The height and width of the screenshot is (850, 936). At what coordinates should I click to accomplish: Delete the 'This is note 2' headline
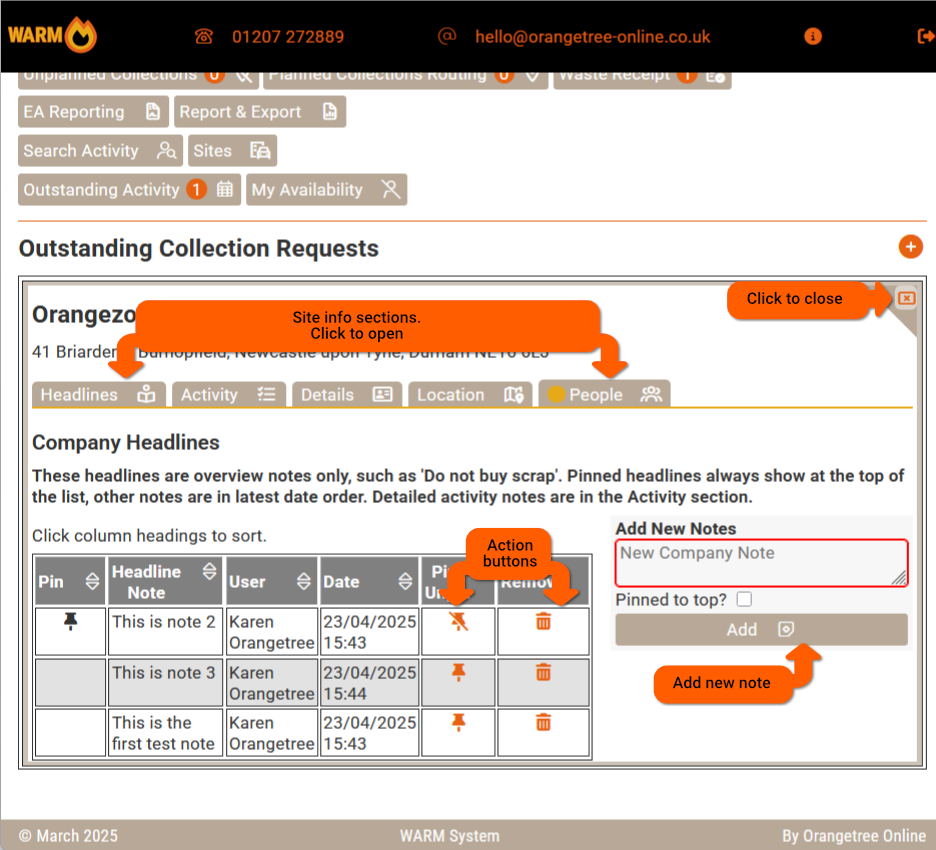(543, 622)
